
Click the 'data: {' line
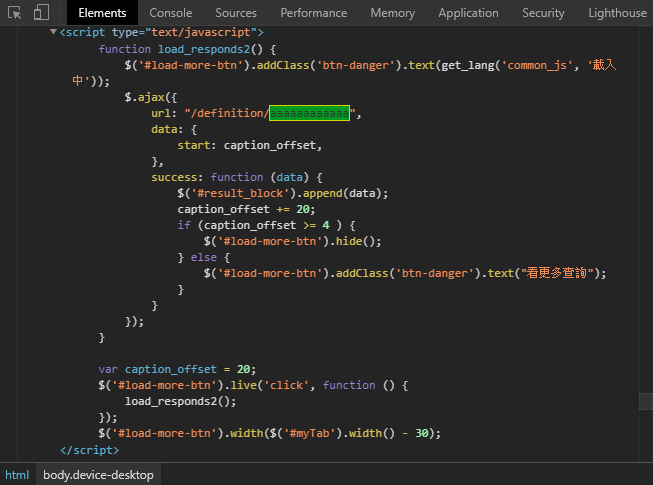pos(174,129)
